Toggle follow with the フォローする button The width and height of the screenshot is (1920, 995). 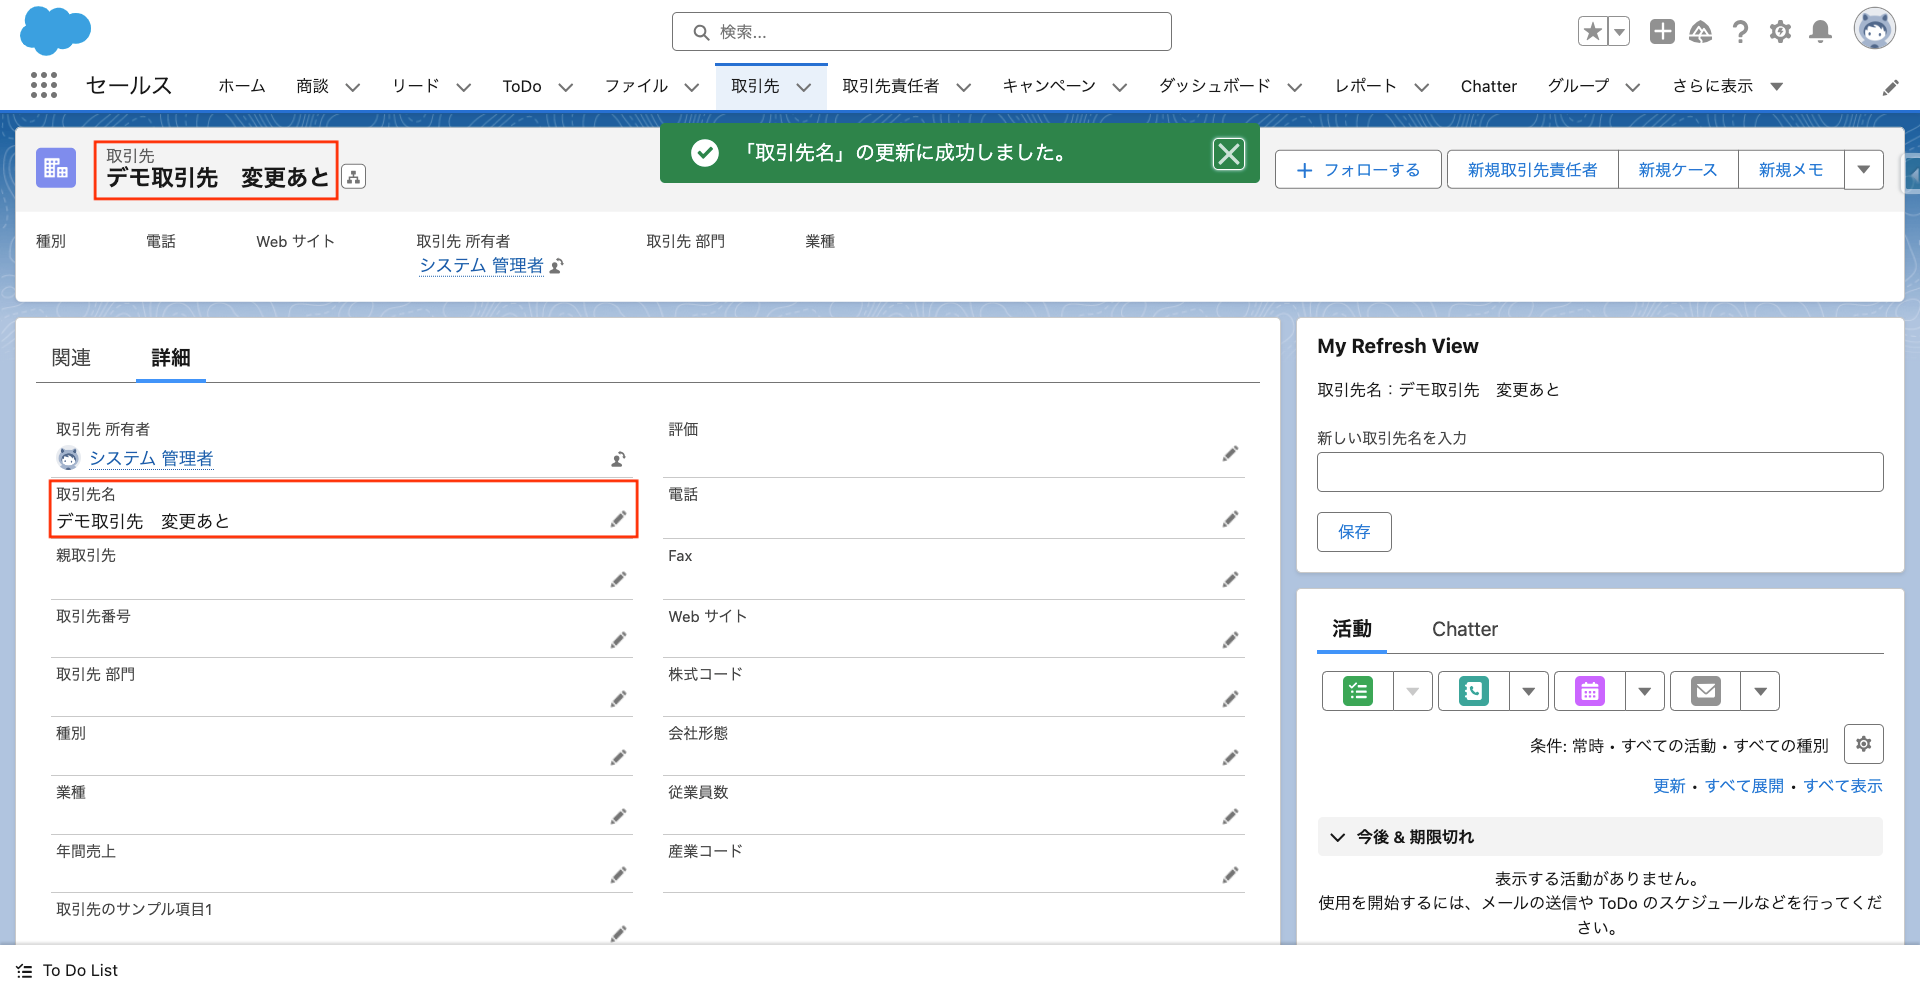[1357, 169]
